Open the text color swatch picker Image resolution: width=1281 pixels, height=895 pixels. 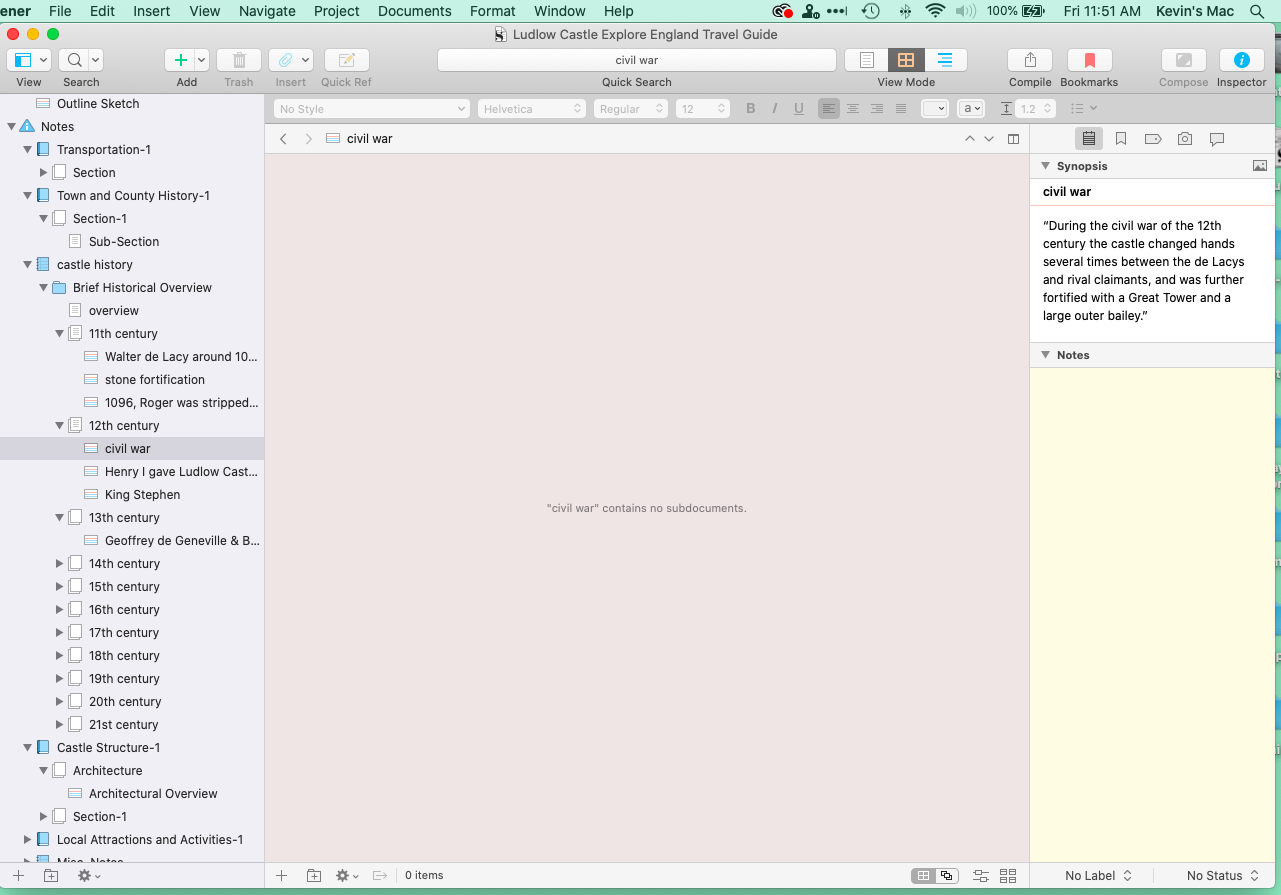[934, 109]
